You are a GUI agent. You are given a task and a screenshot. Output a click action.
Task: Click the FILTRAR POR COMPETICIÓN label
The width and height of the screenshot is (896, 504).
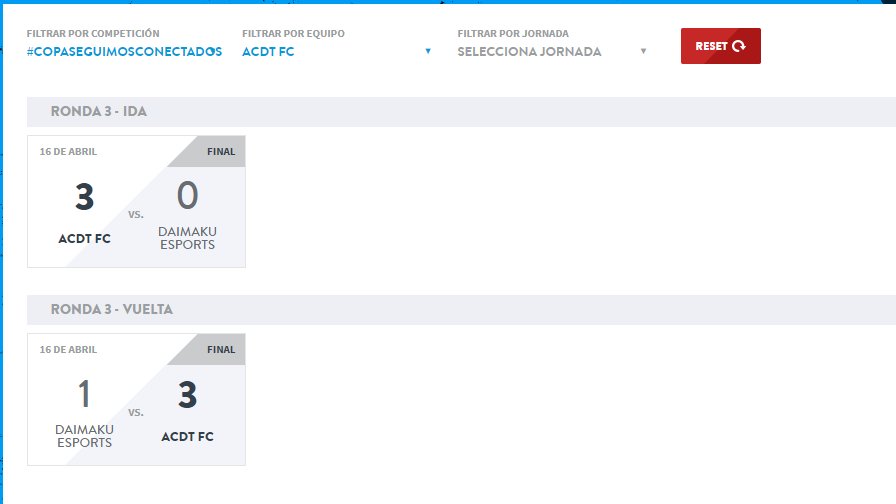click(x=93, y=34)
